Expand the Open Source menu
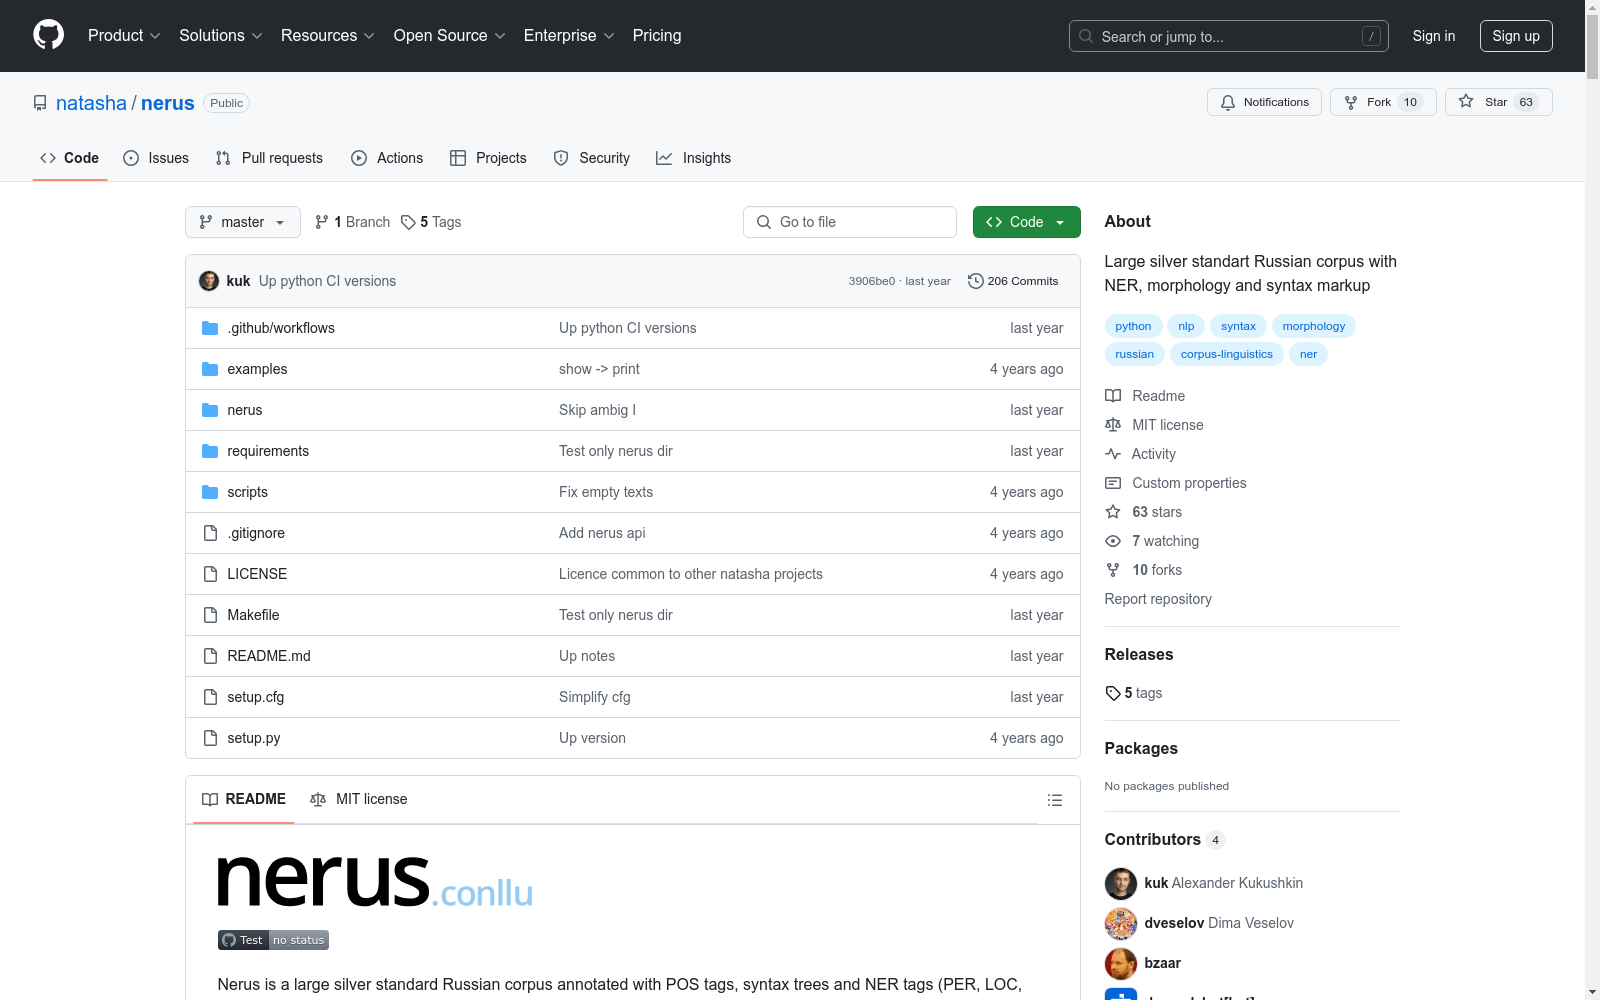 click(x=450, y=36)
